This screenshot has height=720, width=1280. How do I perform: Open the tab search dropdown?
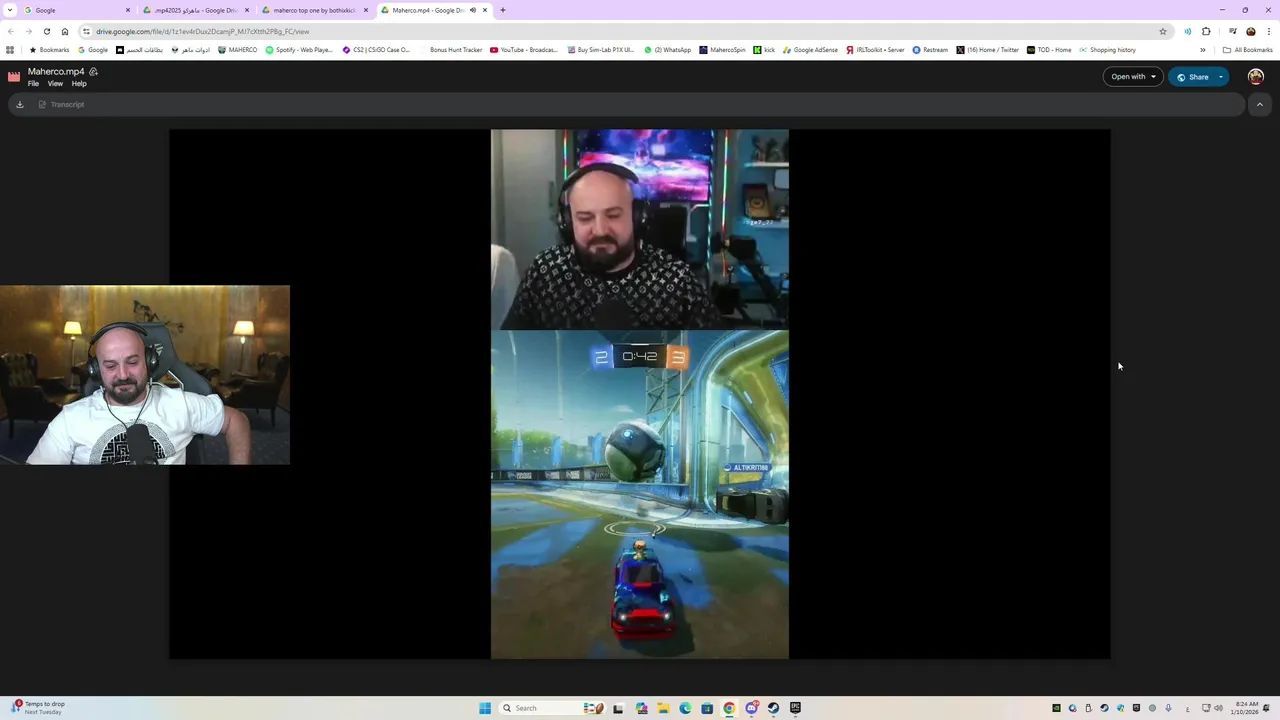[x=10, y=10]
